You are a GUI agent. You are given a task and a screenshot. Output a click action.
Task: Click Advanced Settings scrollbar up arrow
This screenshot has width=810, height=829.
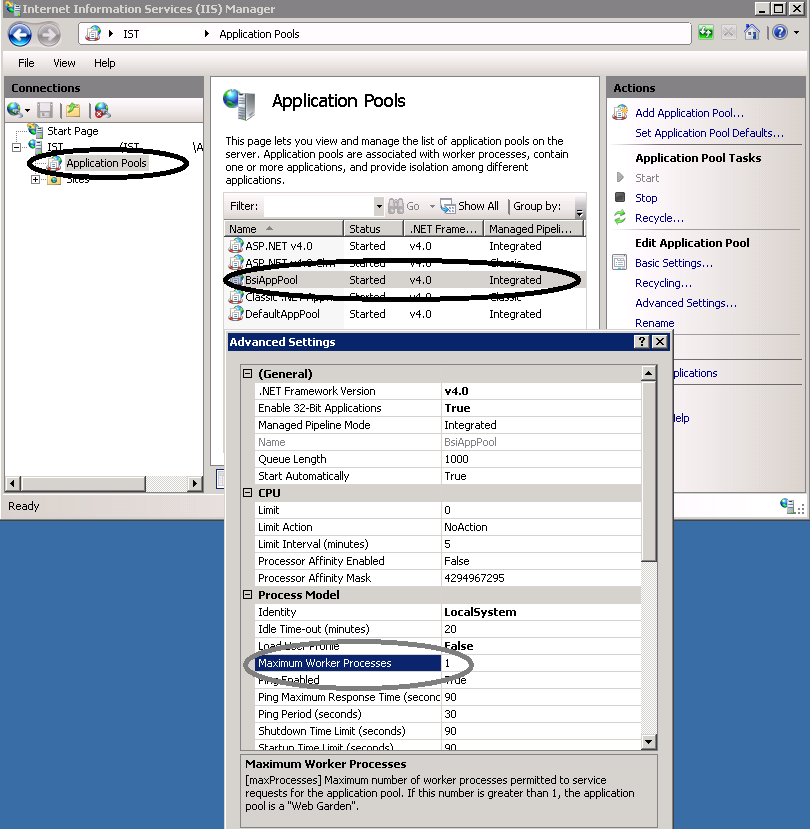pos(649,373)
